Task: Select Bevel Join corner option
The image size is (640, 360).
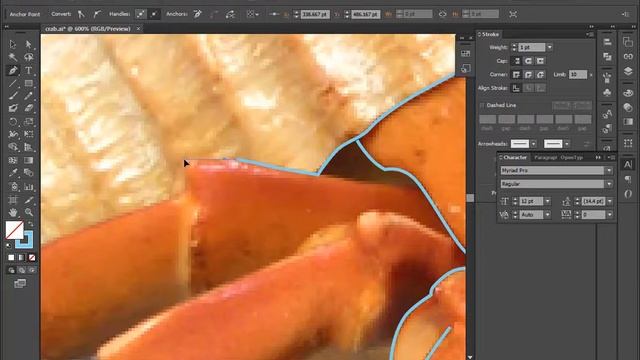Action: [540, 75]
